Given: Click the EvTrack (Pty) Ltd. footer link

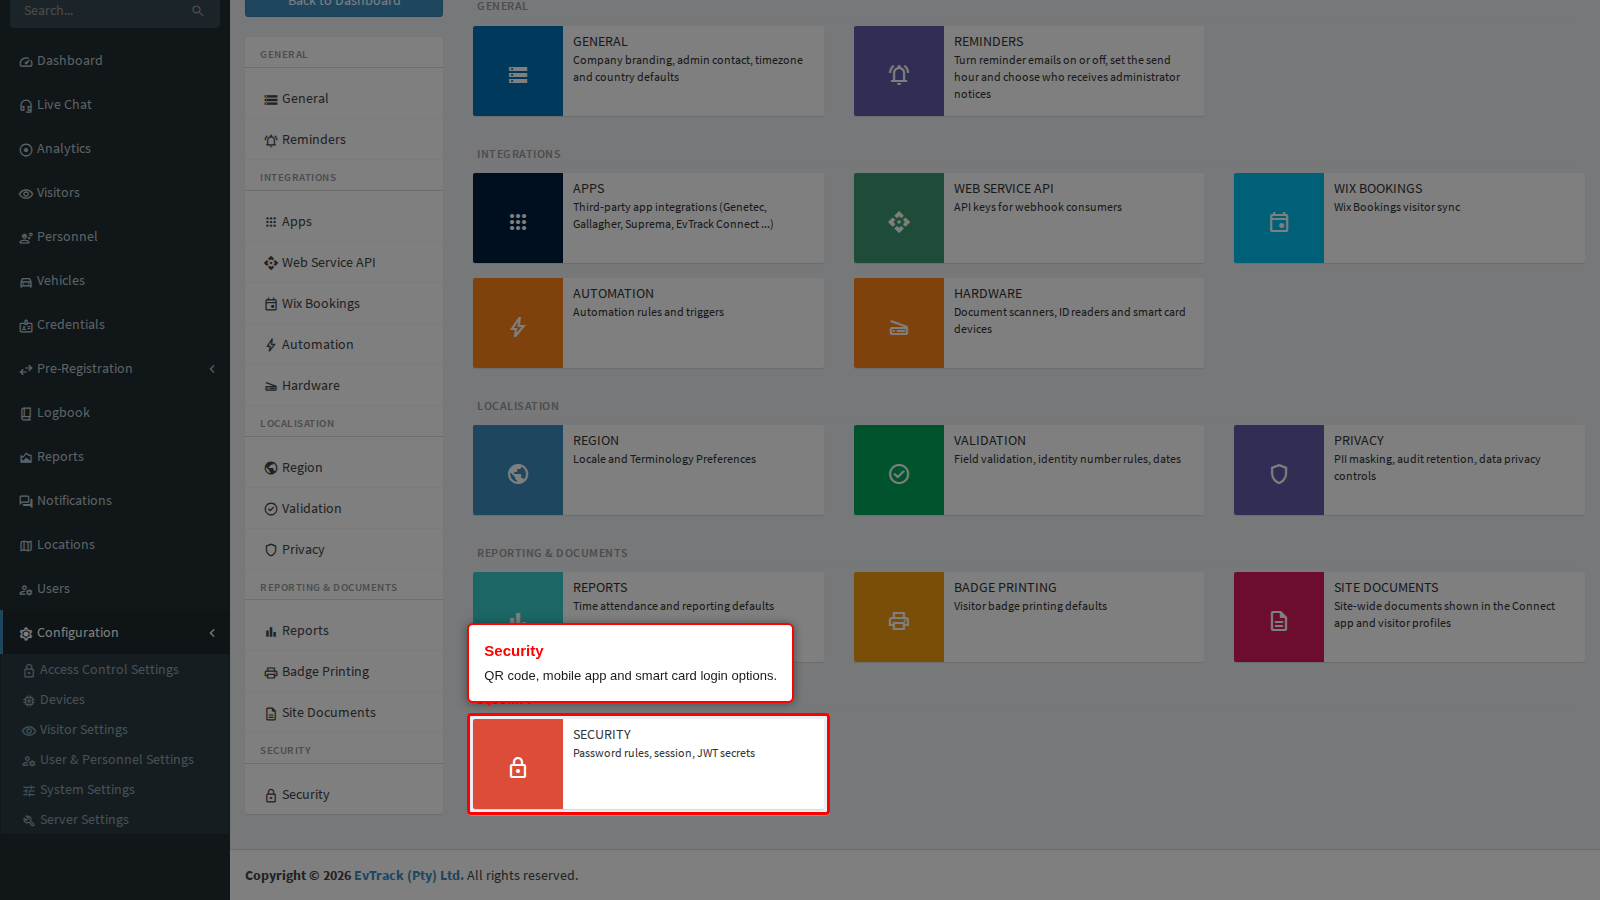Looking at the screenshot, I should click(x=408, y=875).
